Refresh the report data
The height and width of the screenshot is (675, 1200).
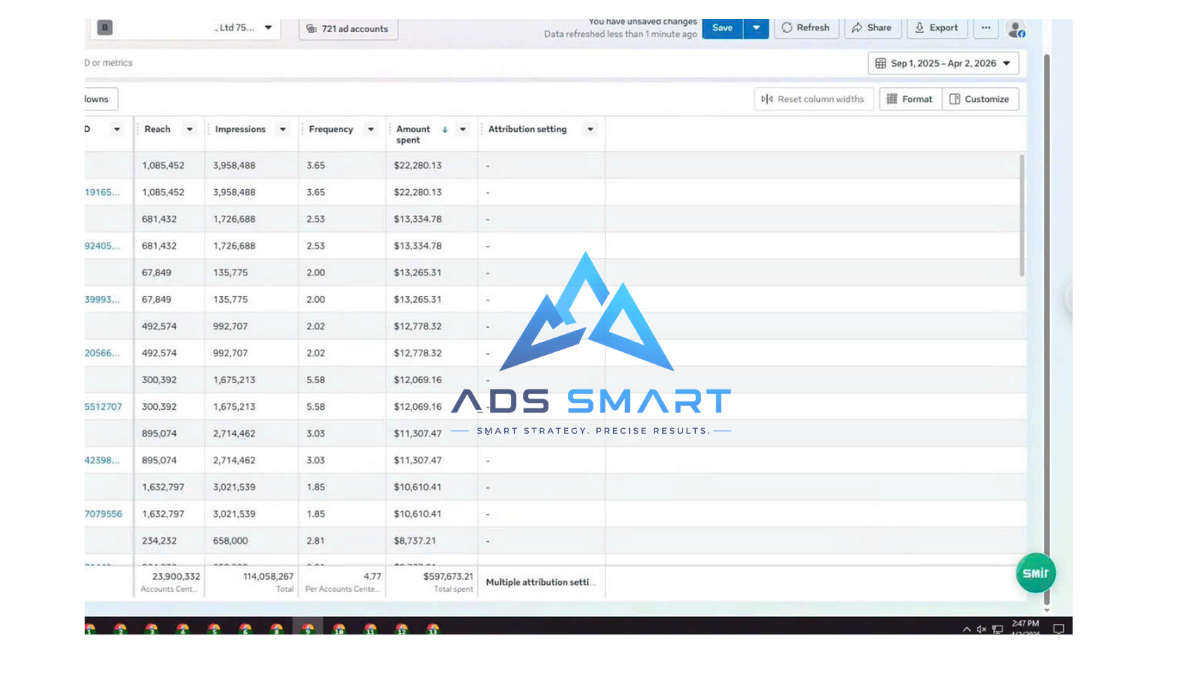[x=805, y=28]
